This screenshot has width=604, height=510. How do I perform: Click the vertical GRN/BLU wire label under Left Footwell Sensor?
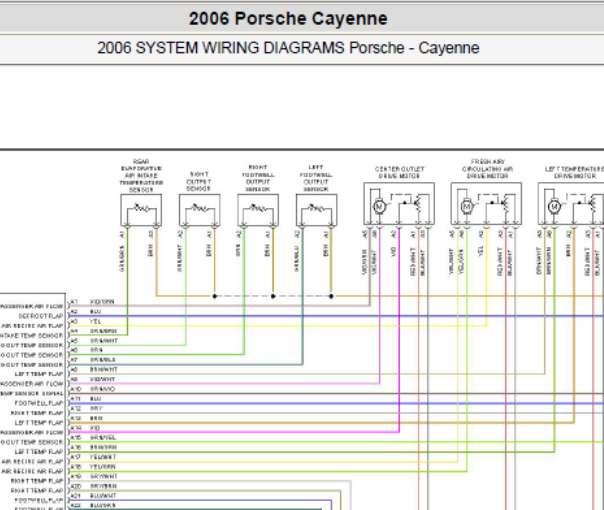click(297, 258)
